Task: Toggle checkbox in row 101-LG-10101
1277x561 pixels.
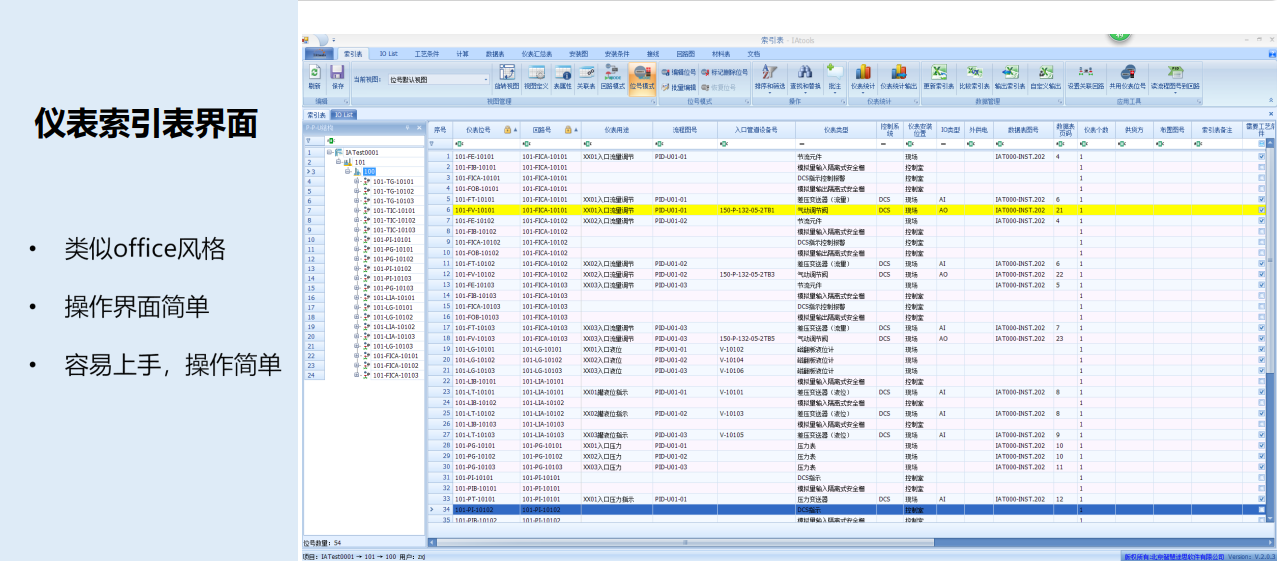Action: pyautogui.click(x=1261, y=349)
